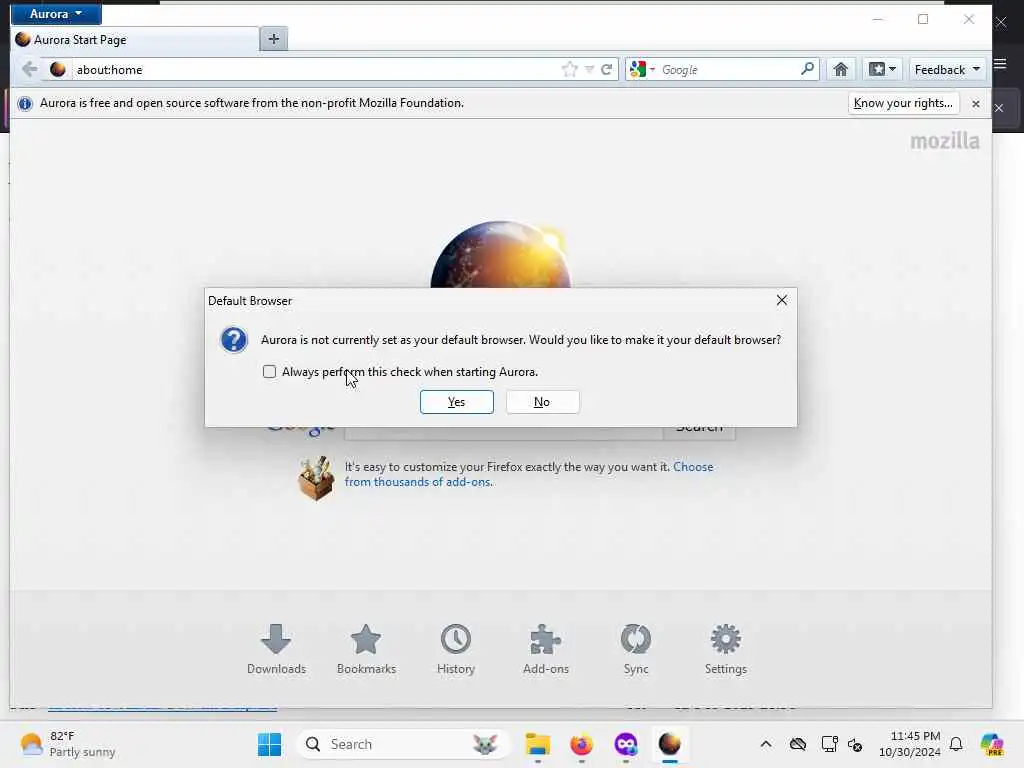The height and width of the screenshot is (768, 1024).
Task: Open Settings from the start page
Action: click(x=726, y=649)
